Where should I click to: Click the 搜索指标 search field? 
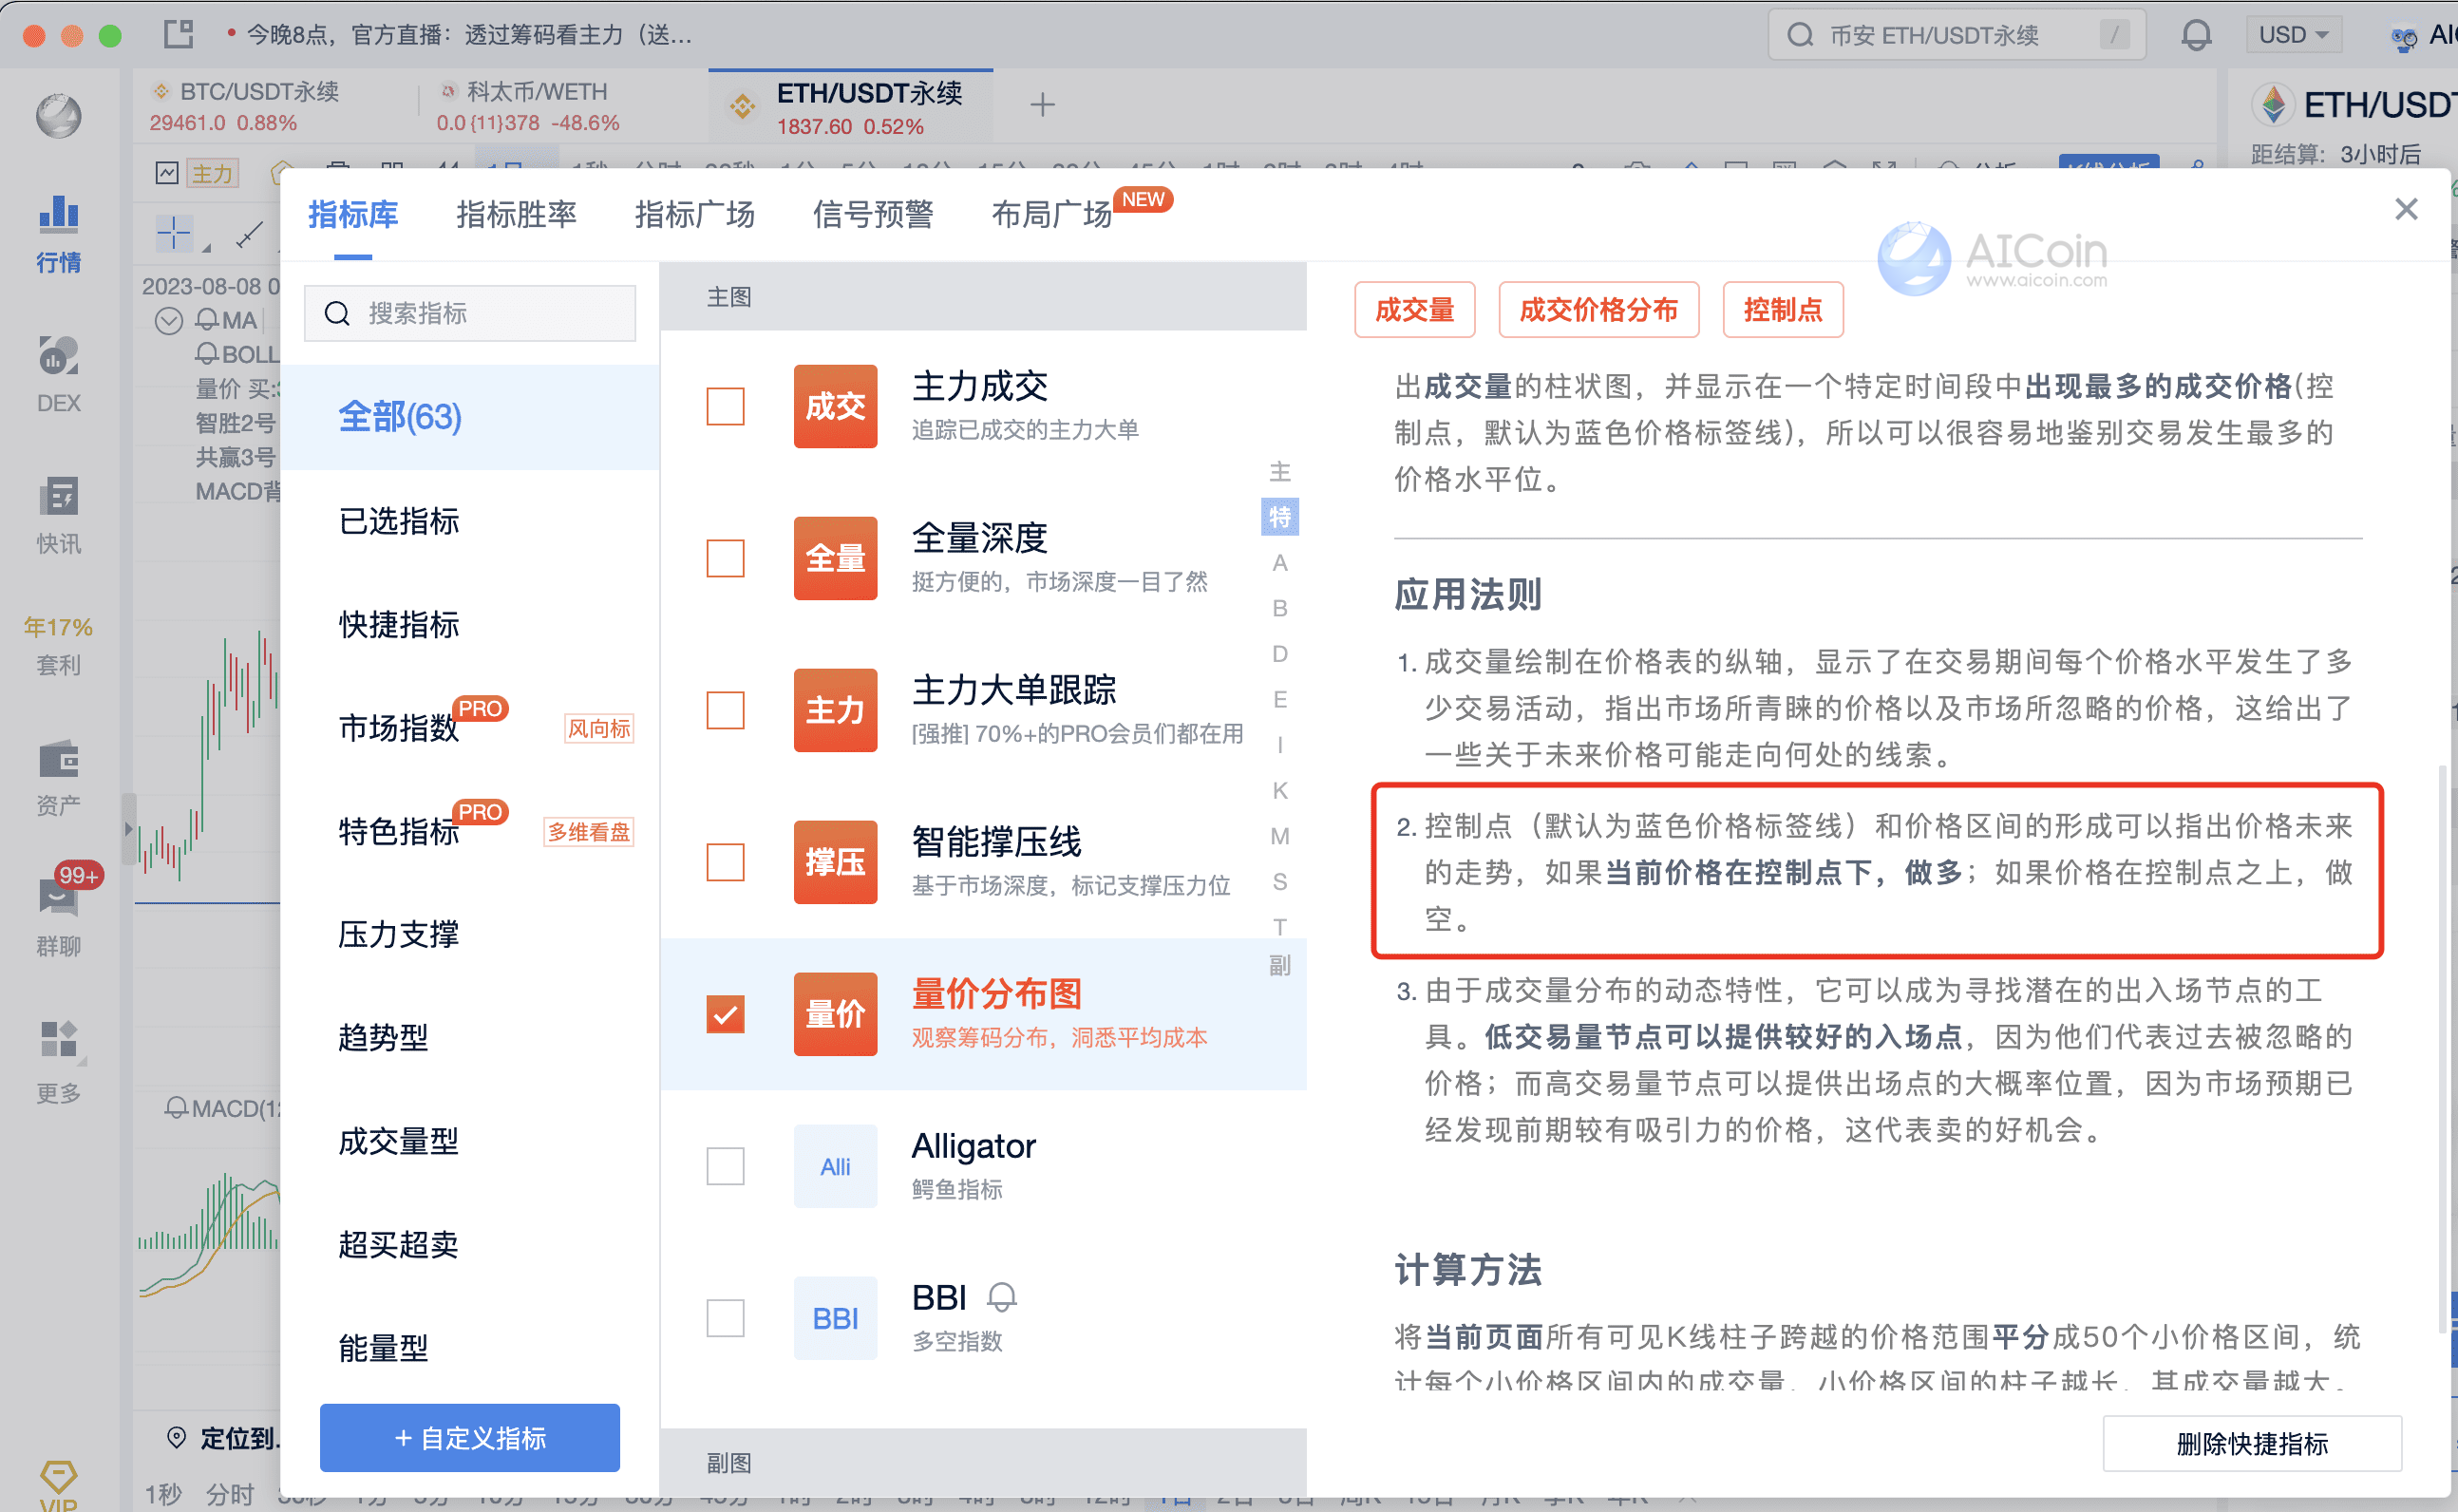click(x=469, y=313)
